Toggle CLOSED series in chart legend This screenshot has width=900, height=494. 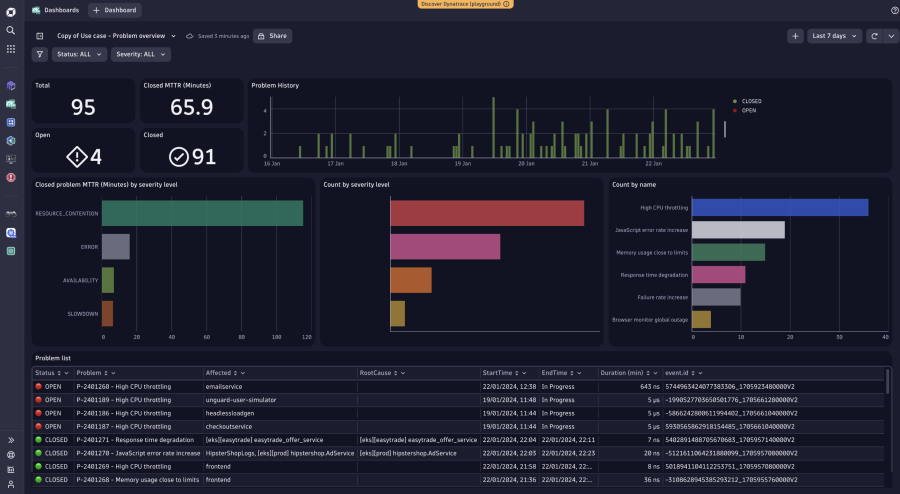click(747, 101)
